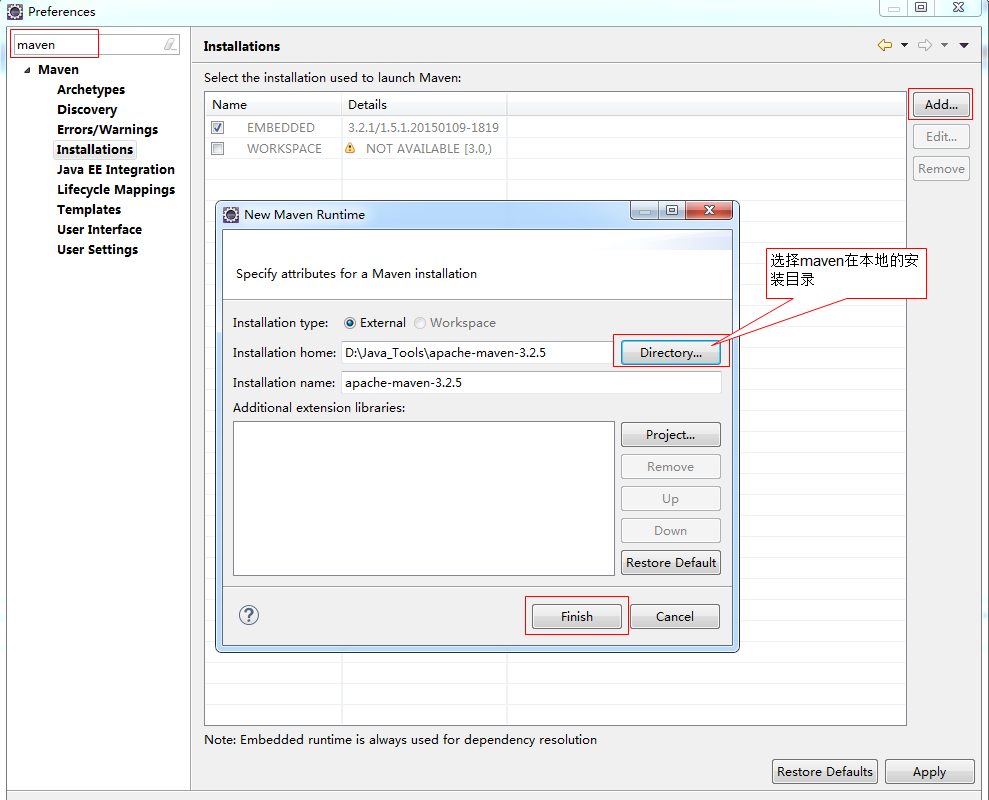Click the Edit... installation button
This screenshot has height=800, width=989.
[x=941, y=137]
